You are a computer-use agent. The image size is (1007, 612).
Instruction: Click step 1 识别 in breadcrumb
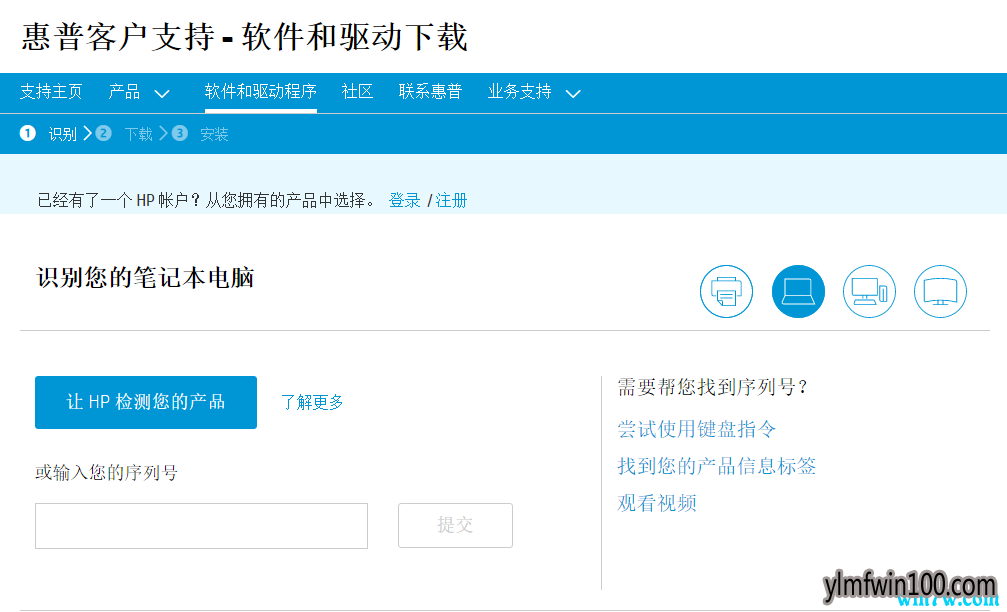point(48,134)
